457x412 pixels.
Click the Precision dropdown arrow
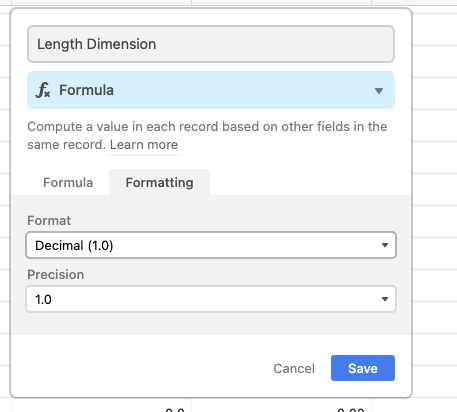tap(385, 299)
